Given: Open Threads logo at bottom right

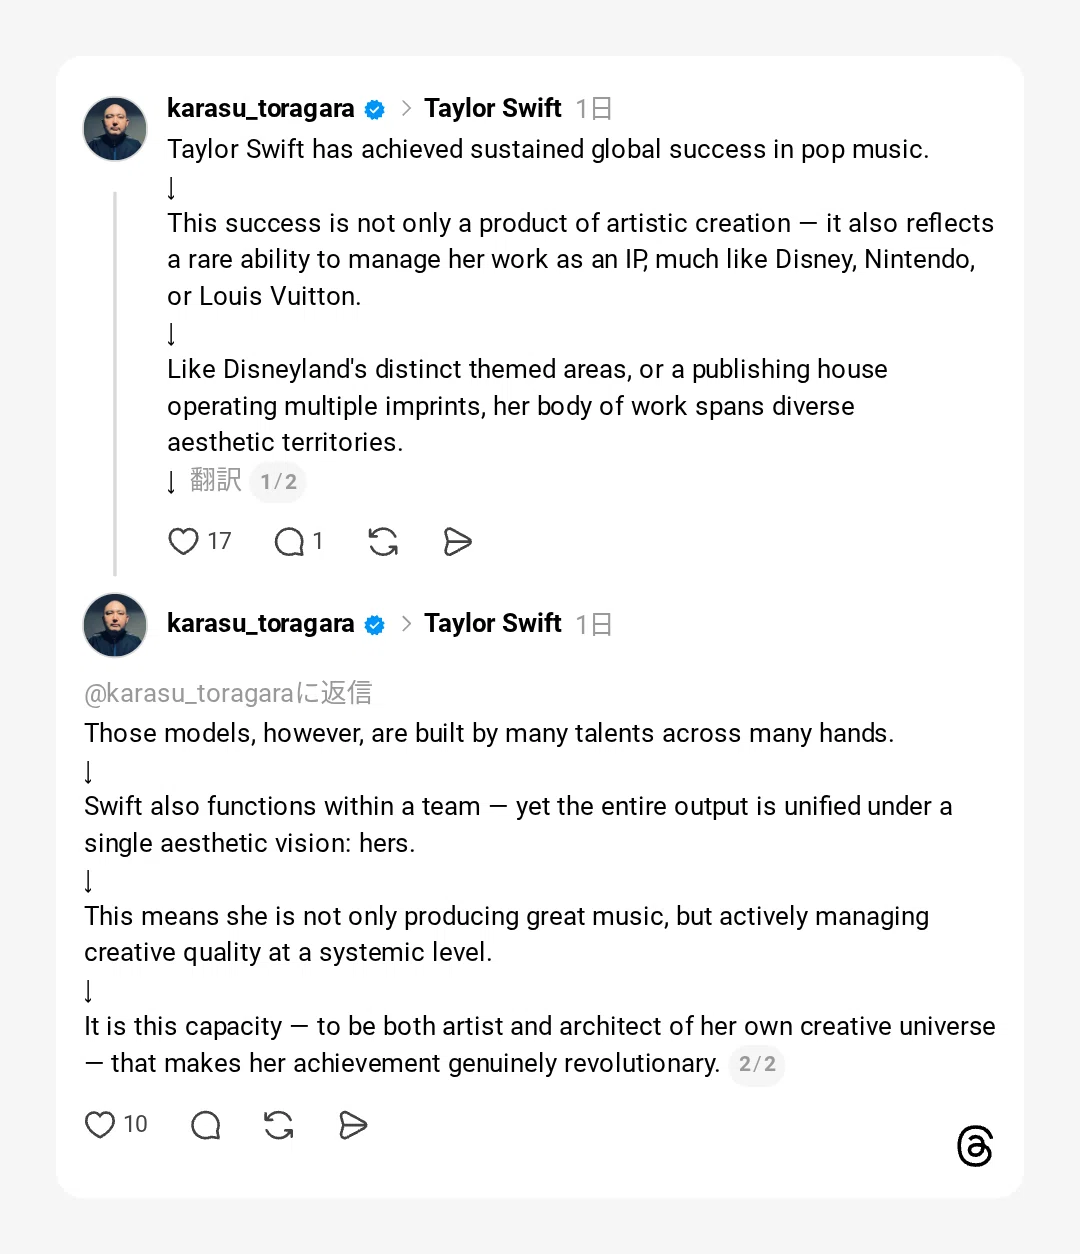Looking at the screenshot, I should click(975, 1146).
